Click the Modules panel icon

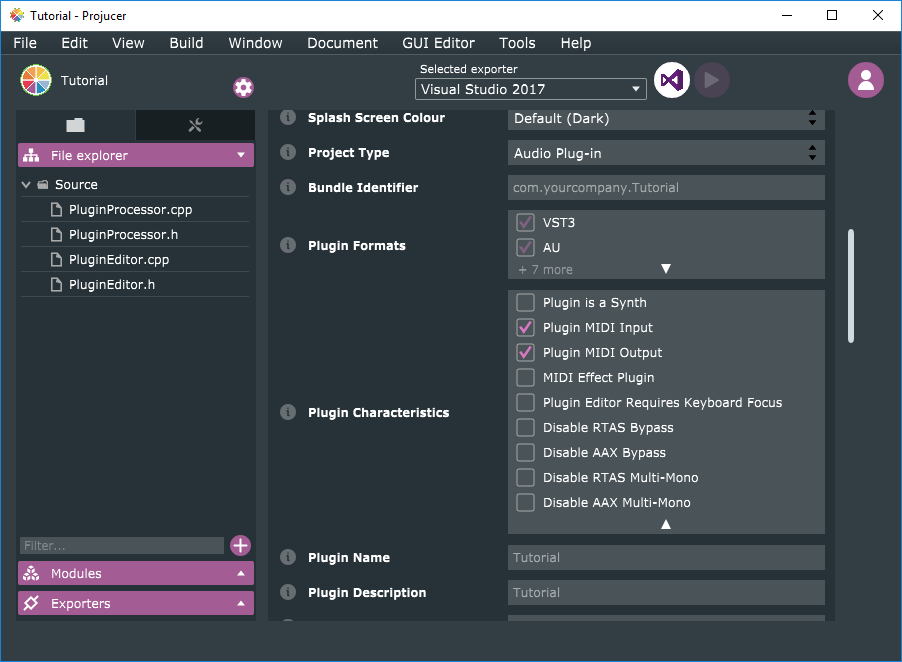[x=31, y=573]
